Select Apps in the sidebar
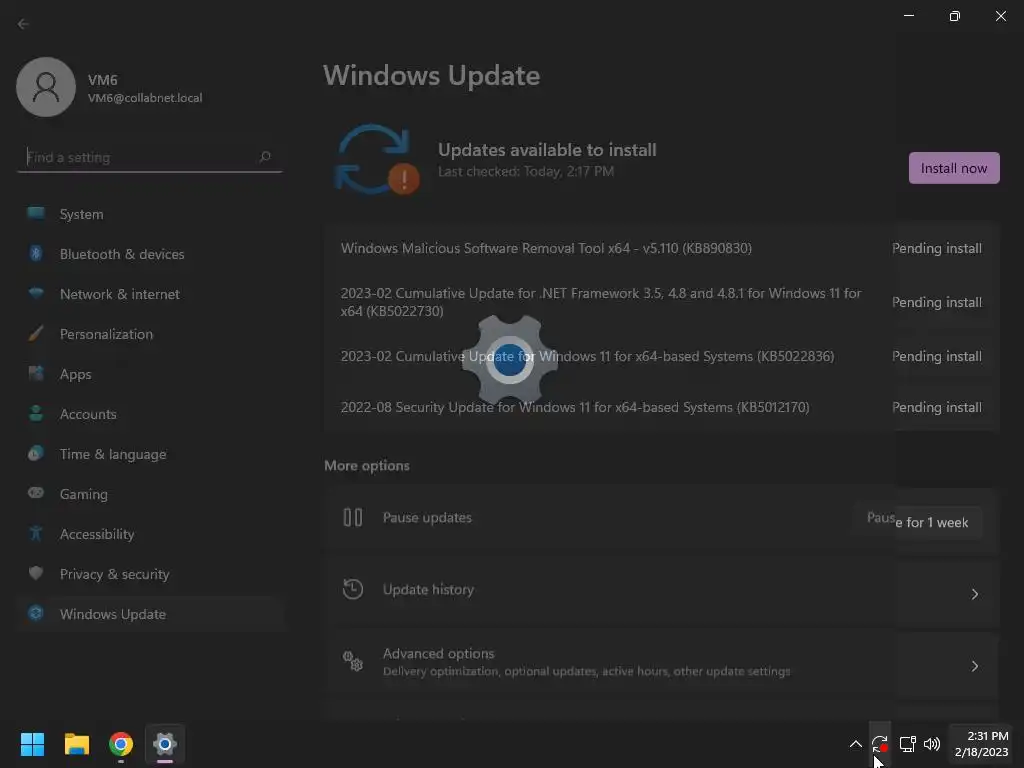 (150, 374)
